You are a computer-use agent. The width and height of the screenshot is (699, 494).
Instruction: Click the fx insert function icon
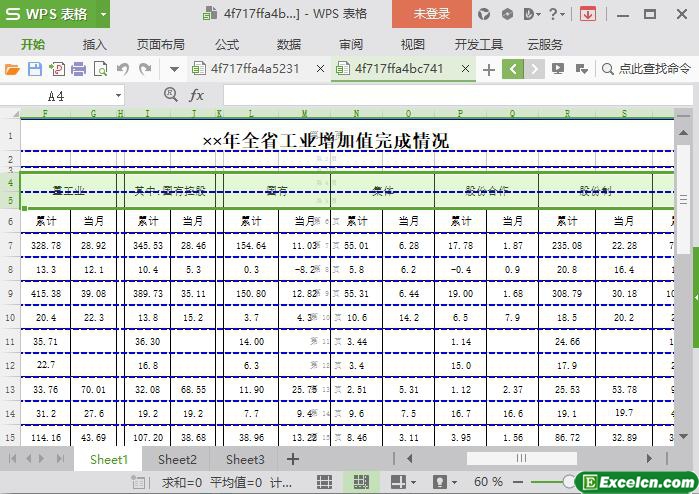point(197,95)
